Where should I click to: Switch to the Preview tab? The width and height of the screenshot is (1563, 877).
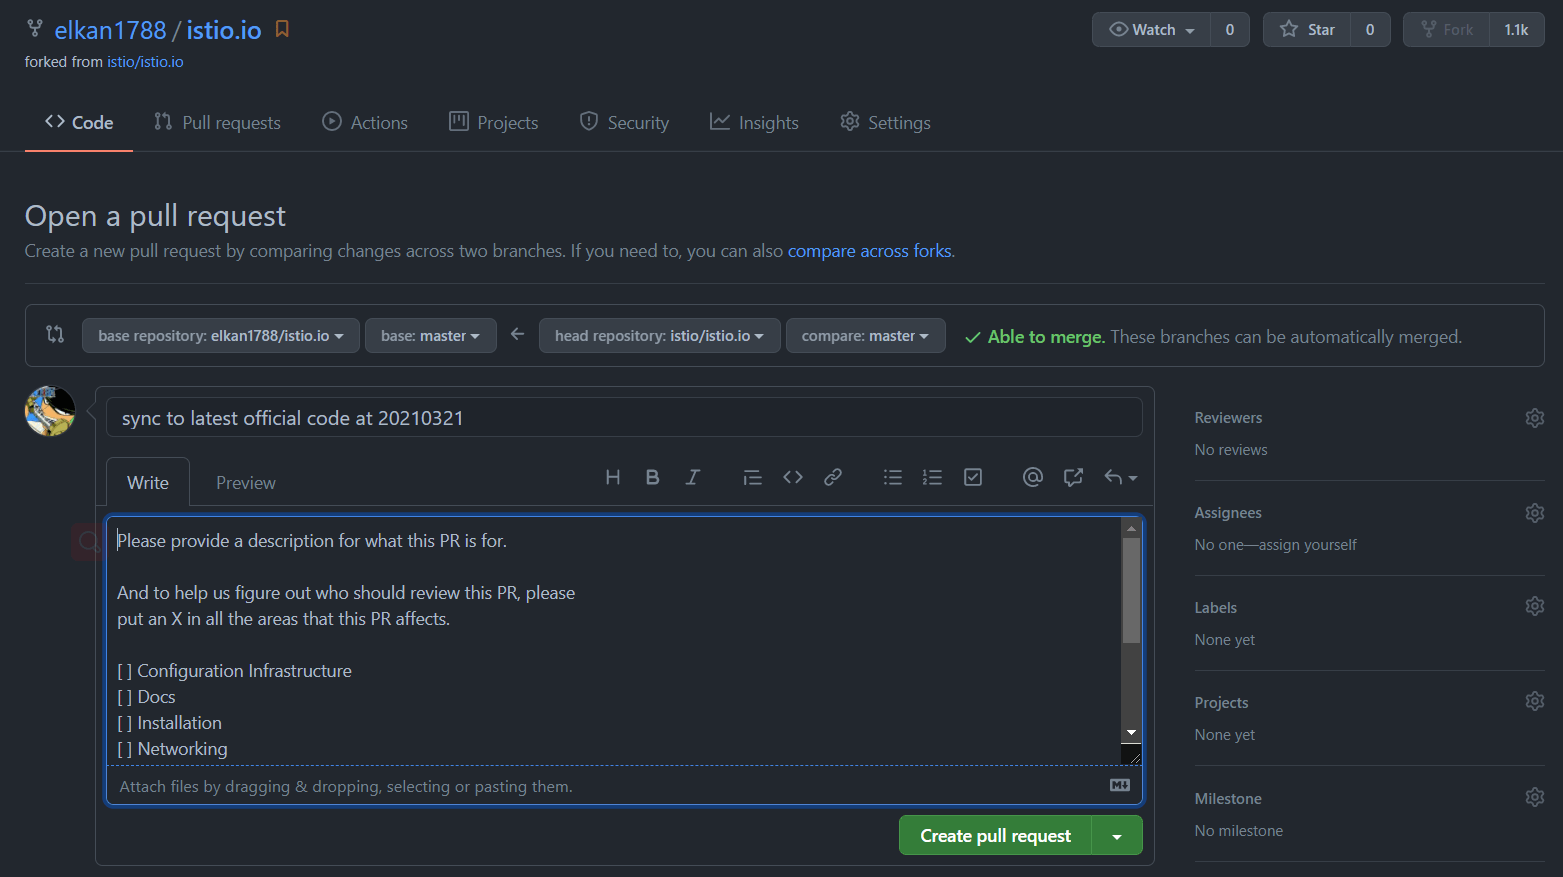(x=246, y=482)
